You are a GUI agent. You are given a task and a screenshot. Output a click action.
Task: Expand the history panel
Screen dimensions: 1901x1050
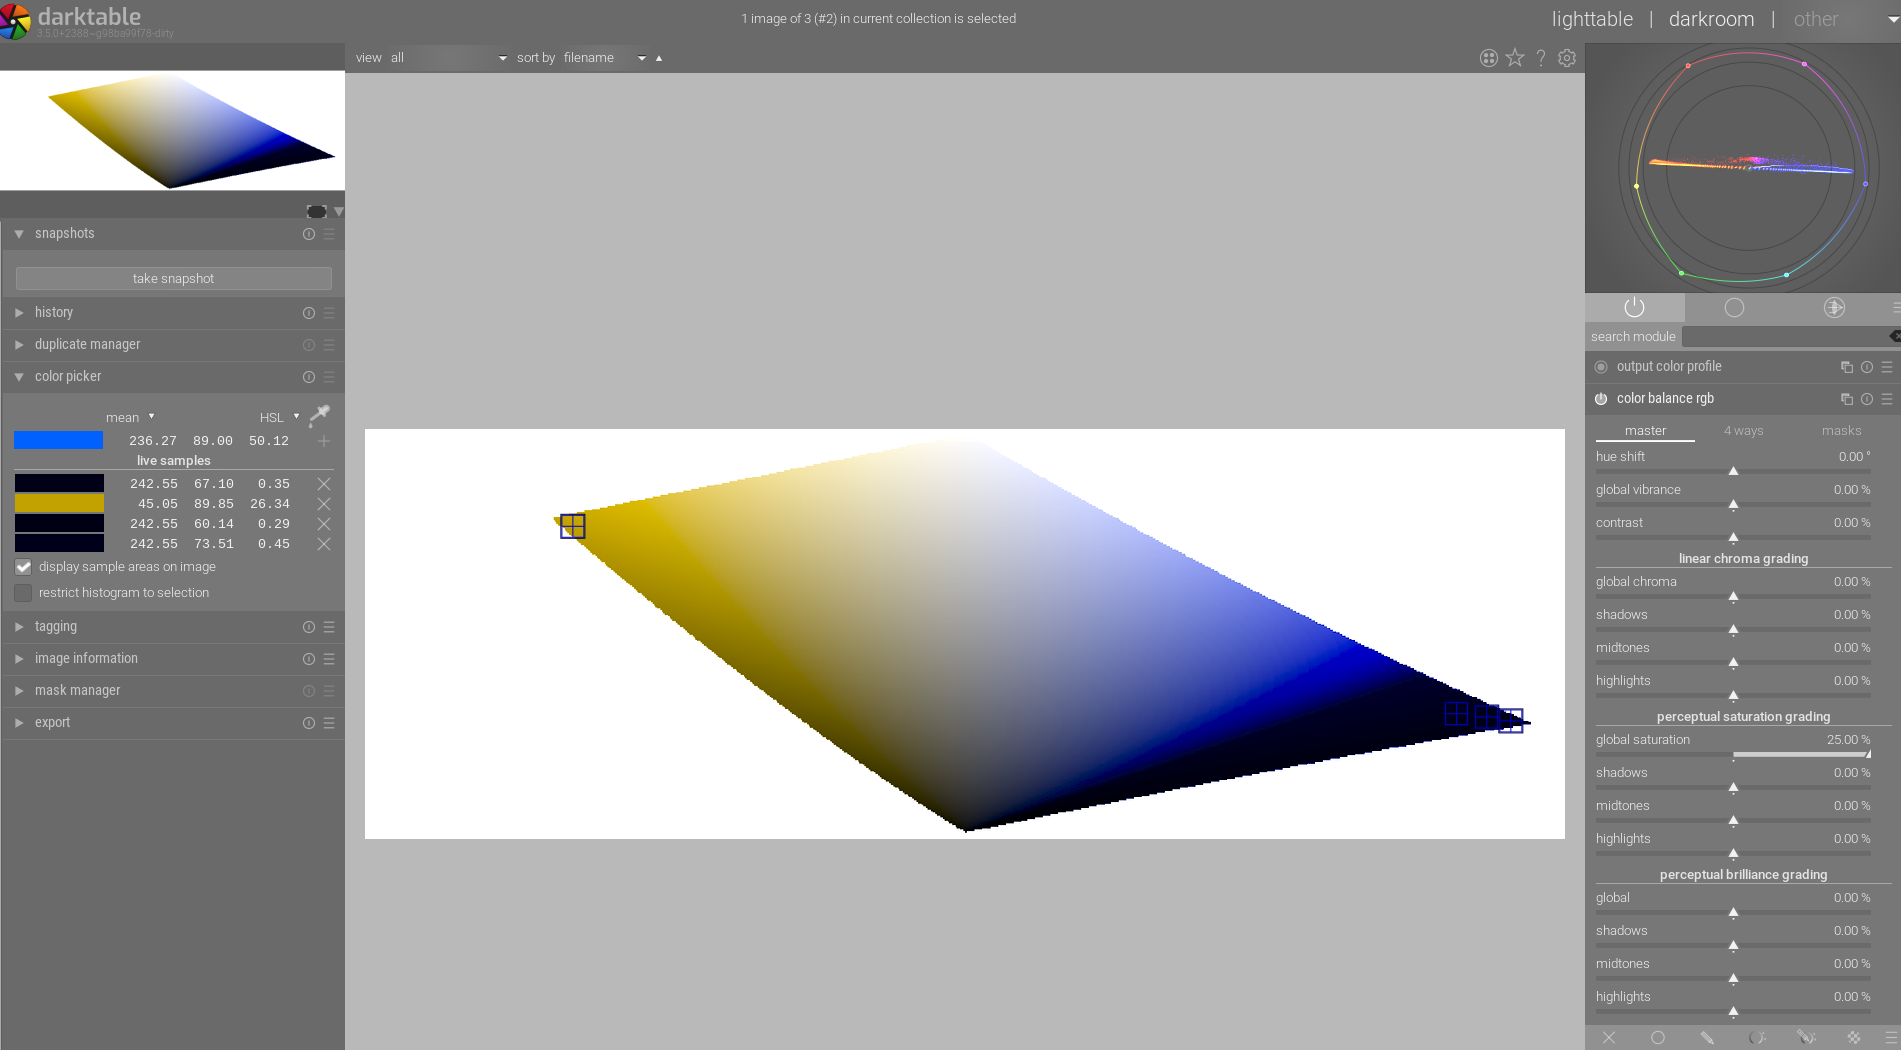[54, 312]
